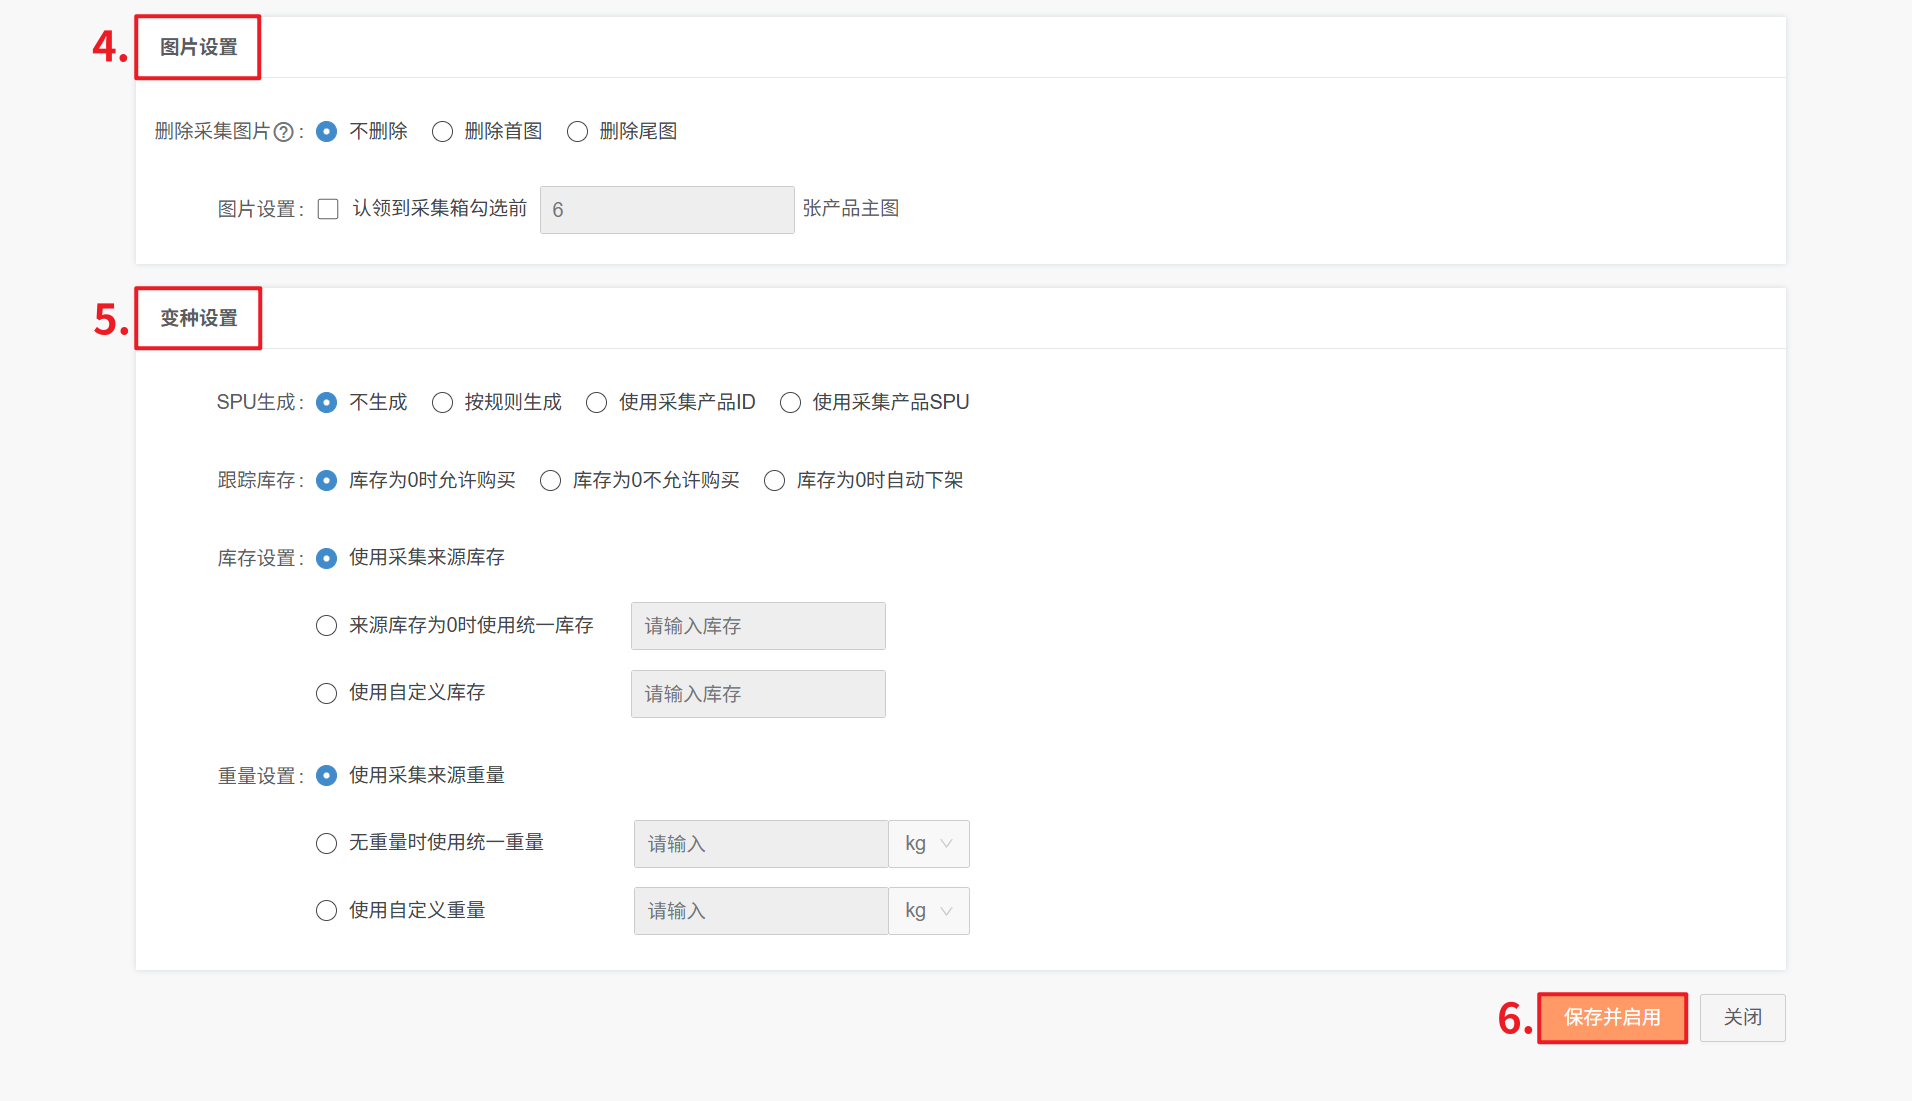Viewport: 1912px width, 1101px height.
Task: Click the help icon beside 删除采集图片
Action: point(284,132)
